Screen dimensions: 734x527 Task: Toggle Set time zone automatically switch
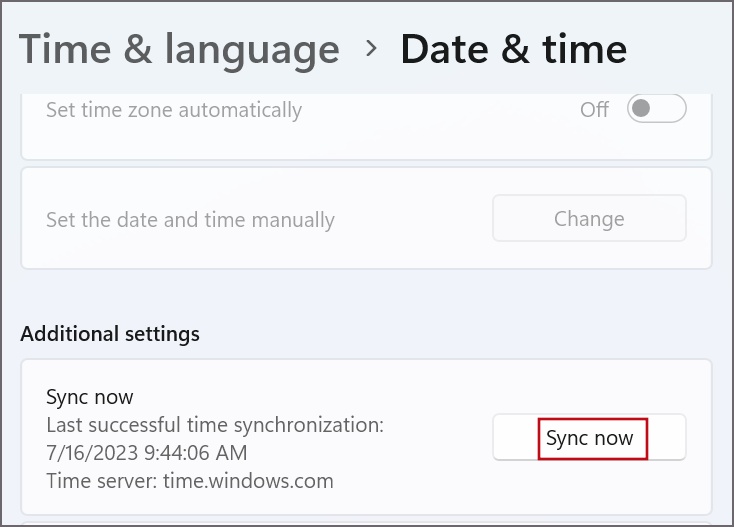657,108
